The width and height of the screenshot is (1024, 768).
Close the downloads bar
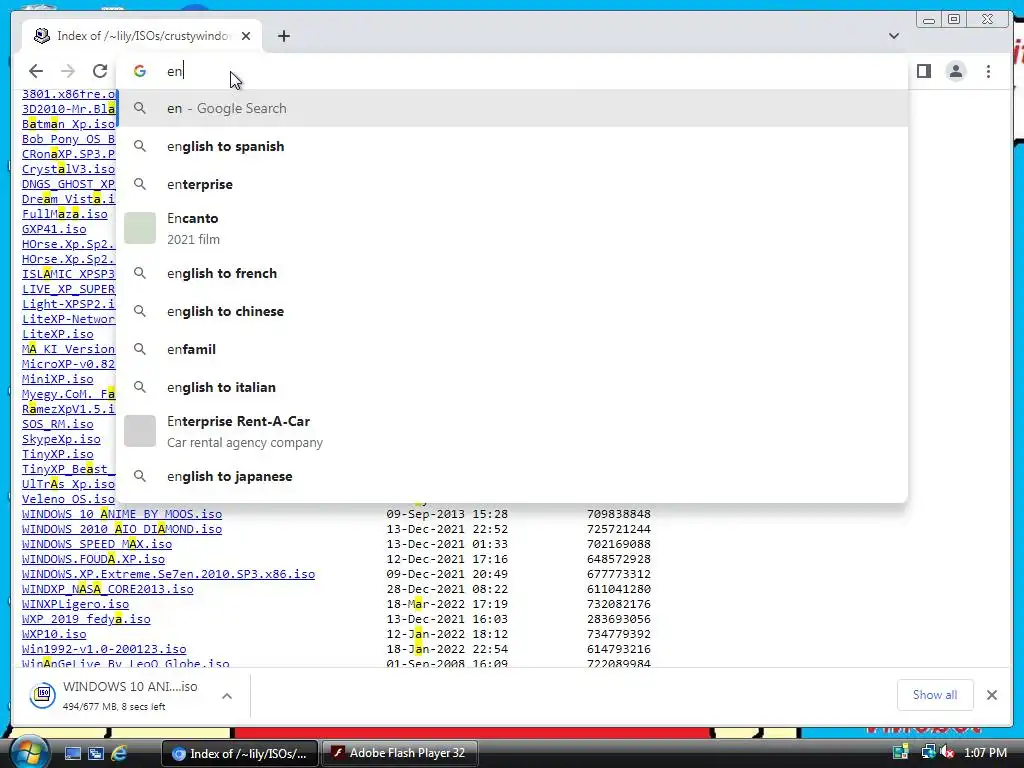click(x=992, y=695)
